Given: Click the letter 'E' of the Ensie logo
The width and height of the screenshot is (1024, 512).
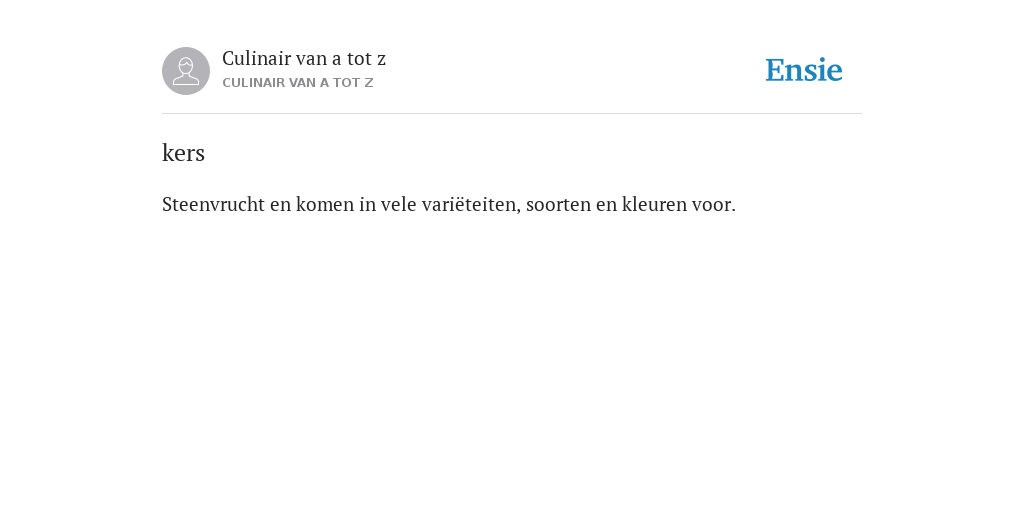Looking at the screenshot, I should tap(775, 71).
